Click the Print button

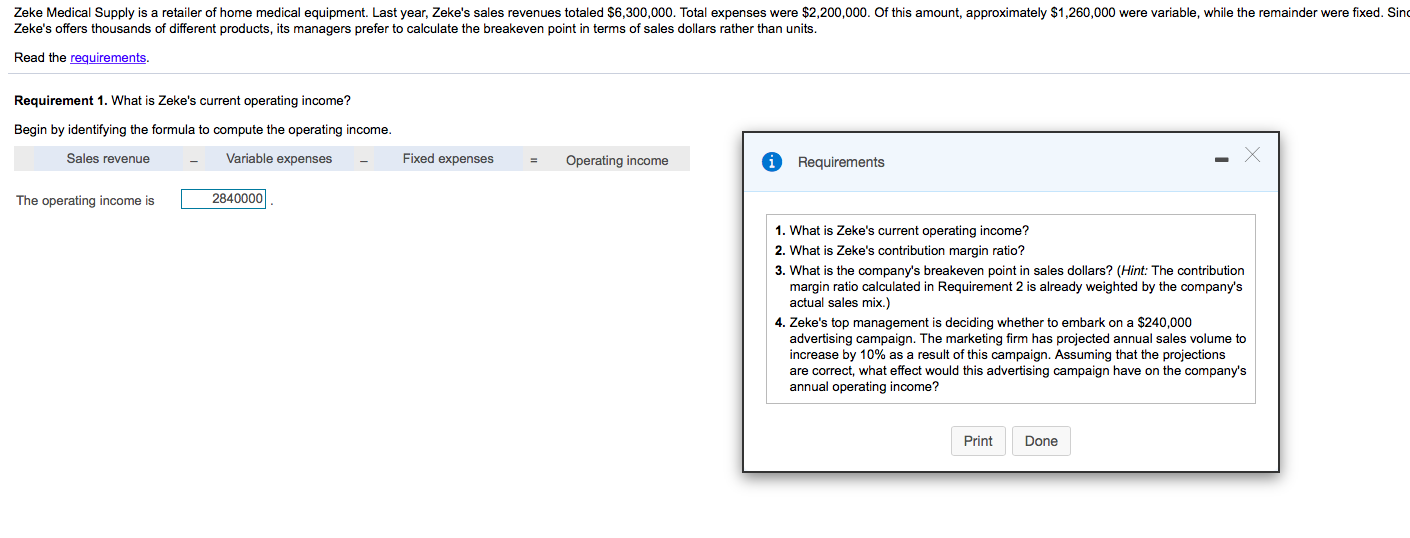tap(978, 441)
